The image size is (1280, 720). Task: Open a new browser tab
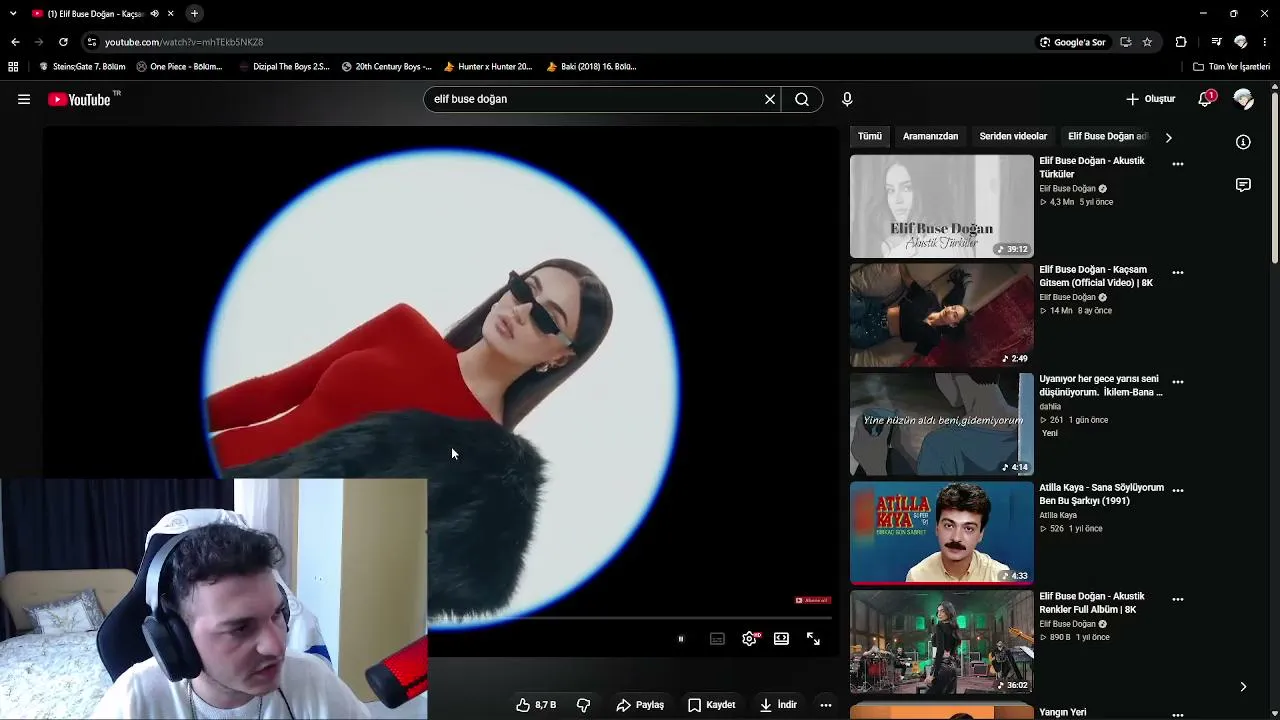(194, 14)
